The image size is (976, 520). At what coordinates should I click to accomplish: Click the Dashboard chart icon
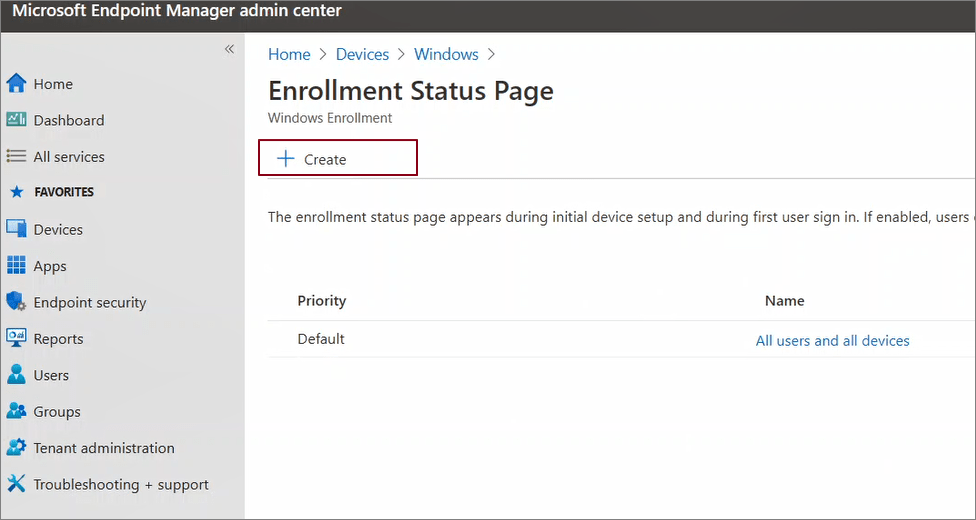pos(16,120)
